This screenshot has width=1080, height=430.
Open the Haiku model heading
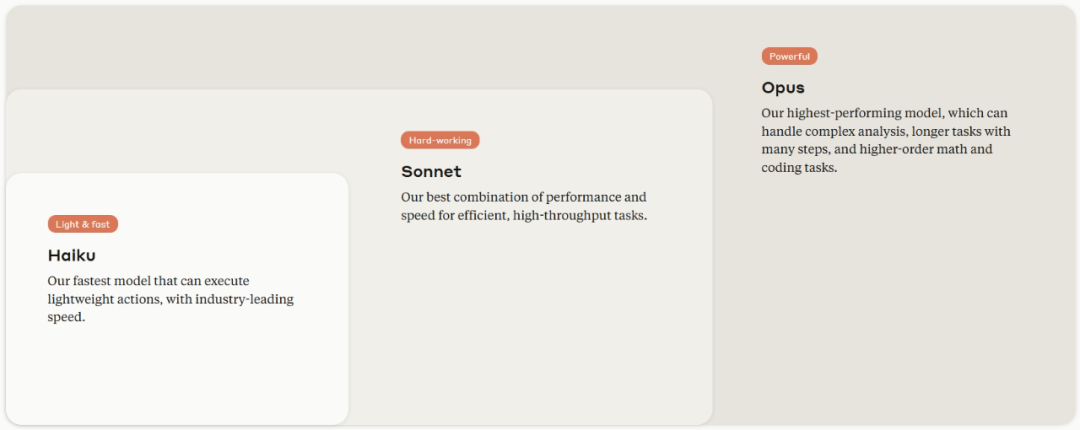pos(72,256)
